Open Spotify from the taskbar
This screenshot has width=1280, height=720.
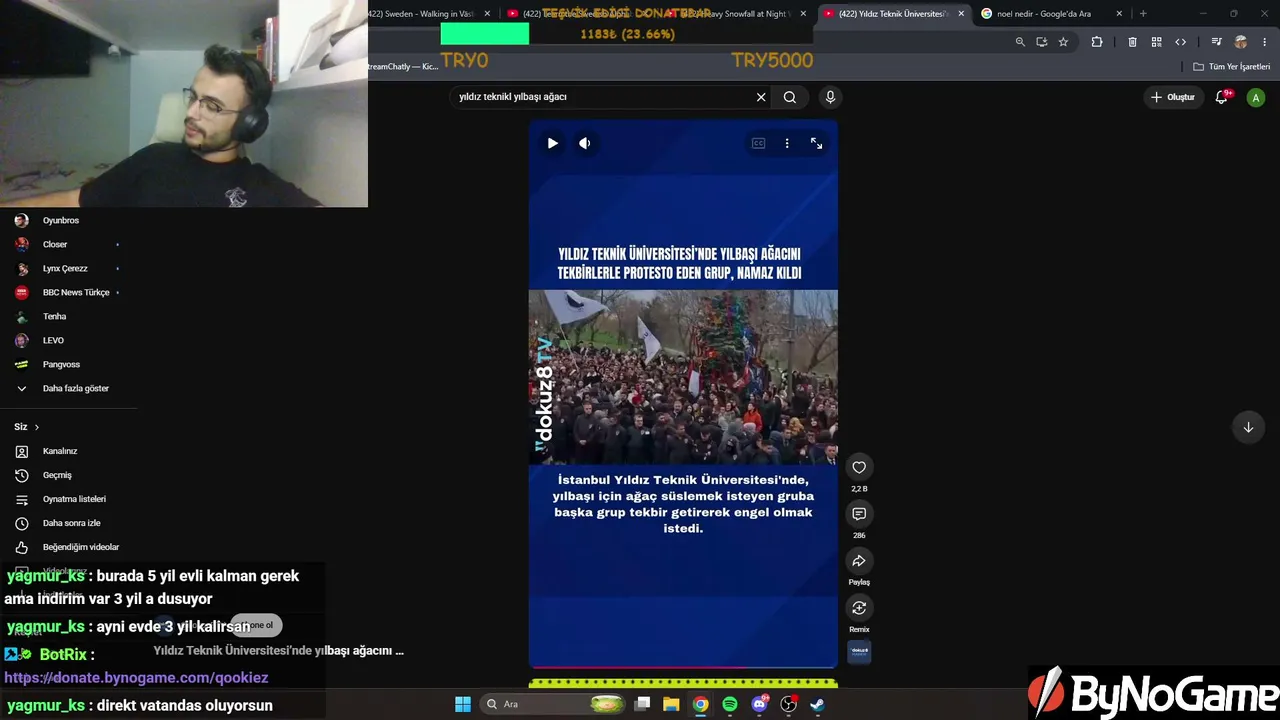(730, 704)
